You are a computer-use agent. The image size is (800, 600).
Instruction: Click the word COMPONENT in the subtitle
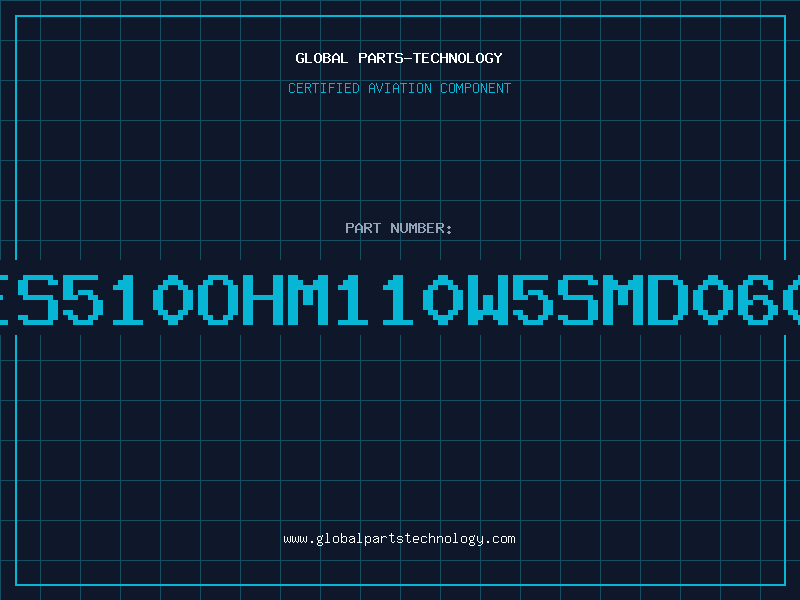coord(476,88)
